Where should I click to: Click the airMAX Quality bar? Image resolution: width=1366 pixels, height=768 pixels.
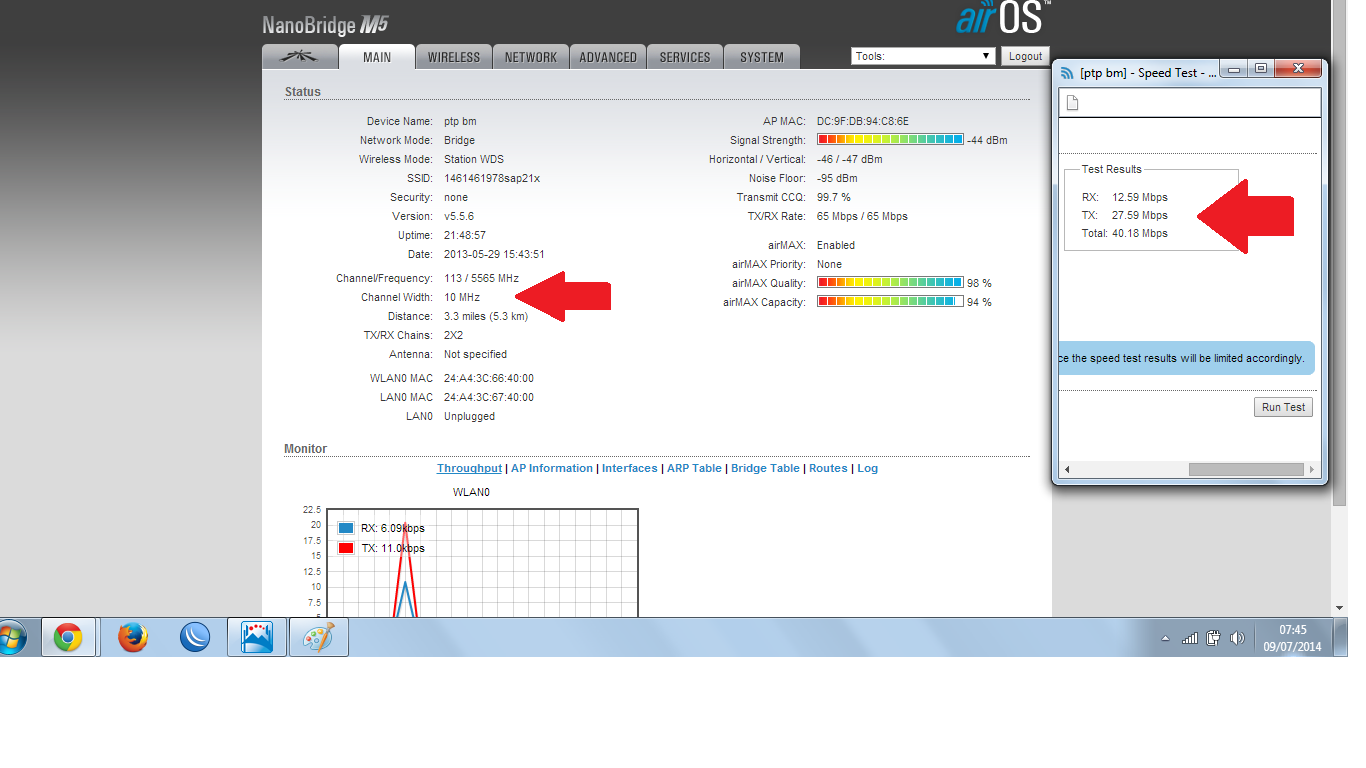890,283
